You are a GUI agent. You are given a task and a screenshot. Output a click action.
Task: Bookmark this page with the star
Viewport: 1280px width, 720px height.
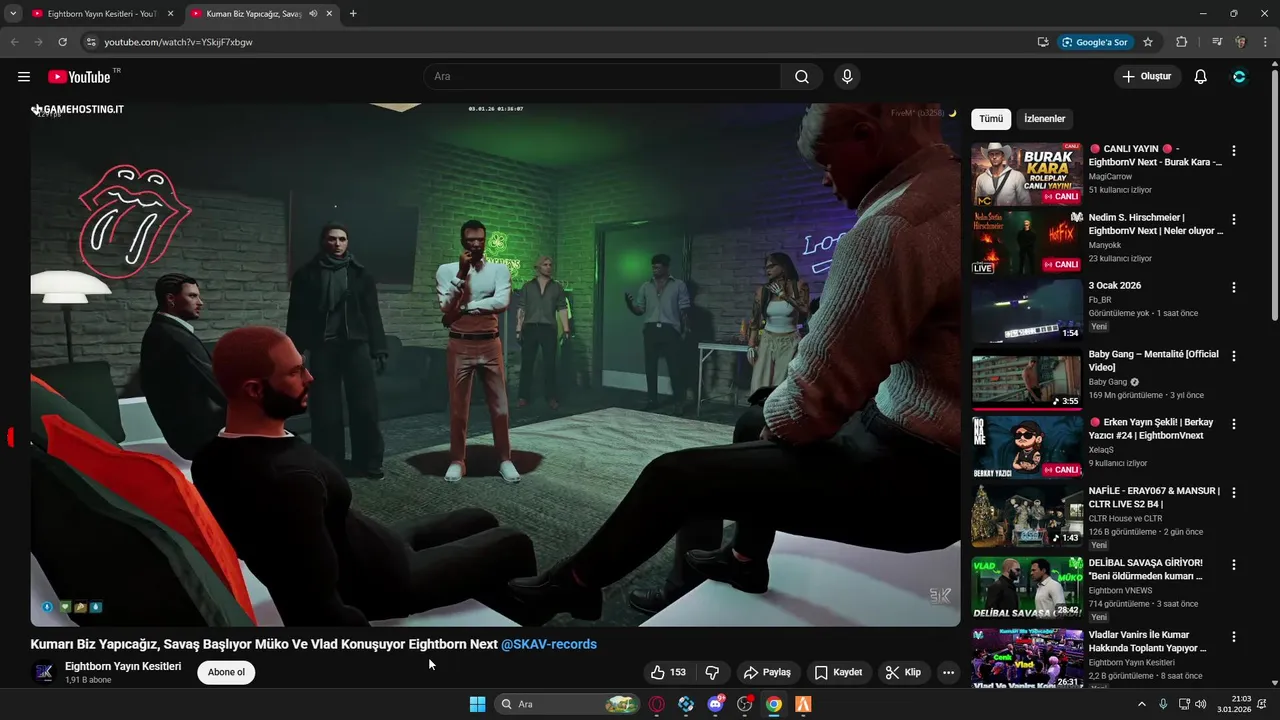(1148, 42)
